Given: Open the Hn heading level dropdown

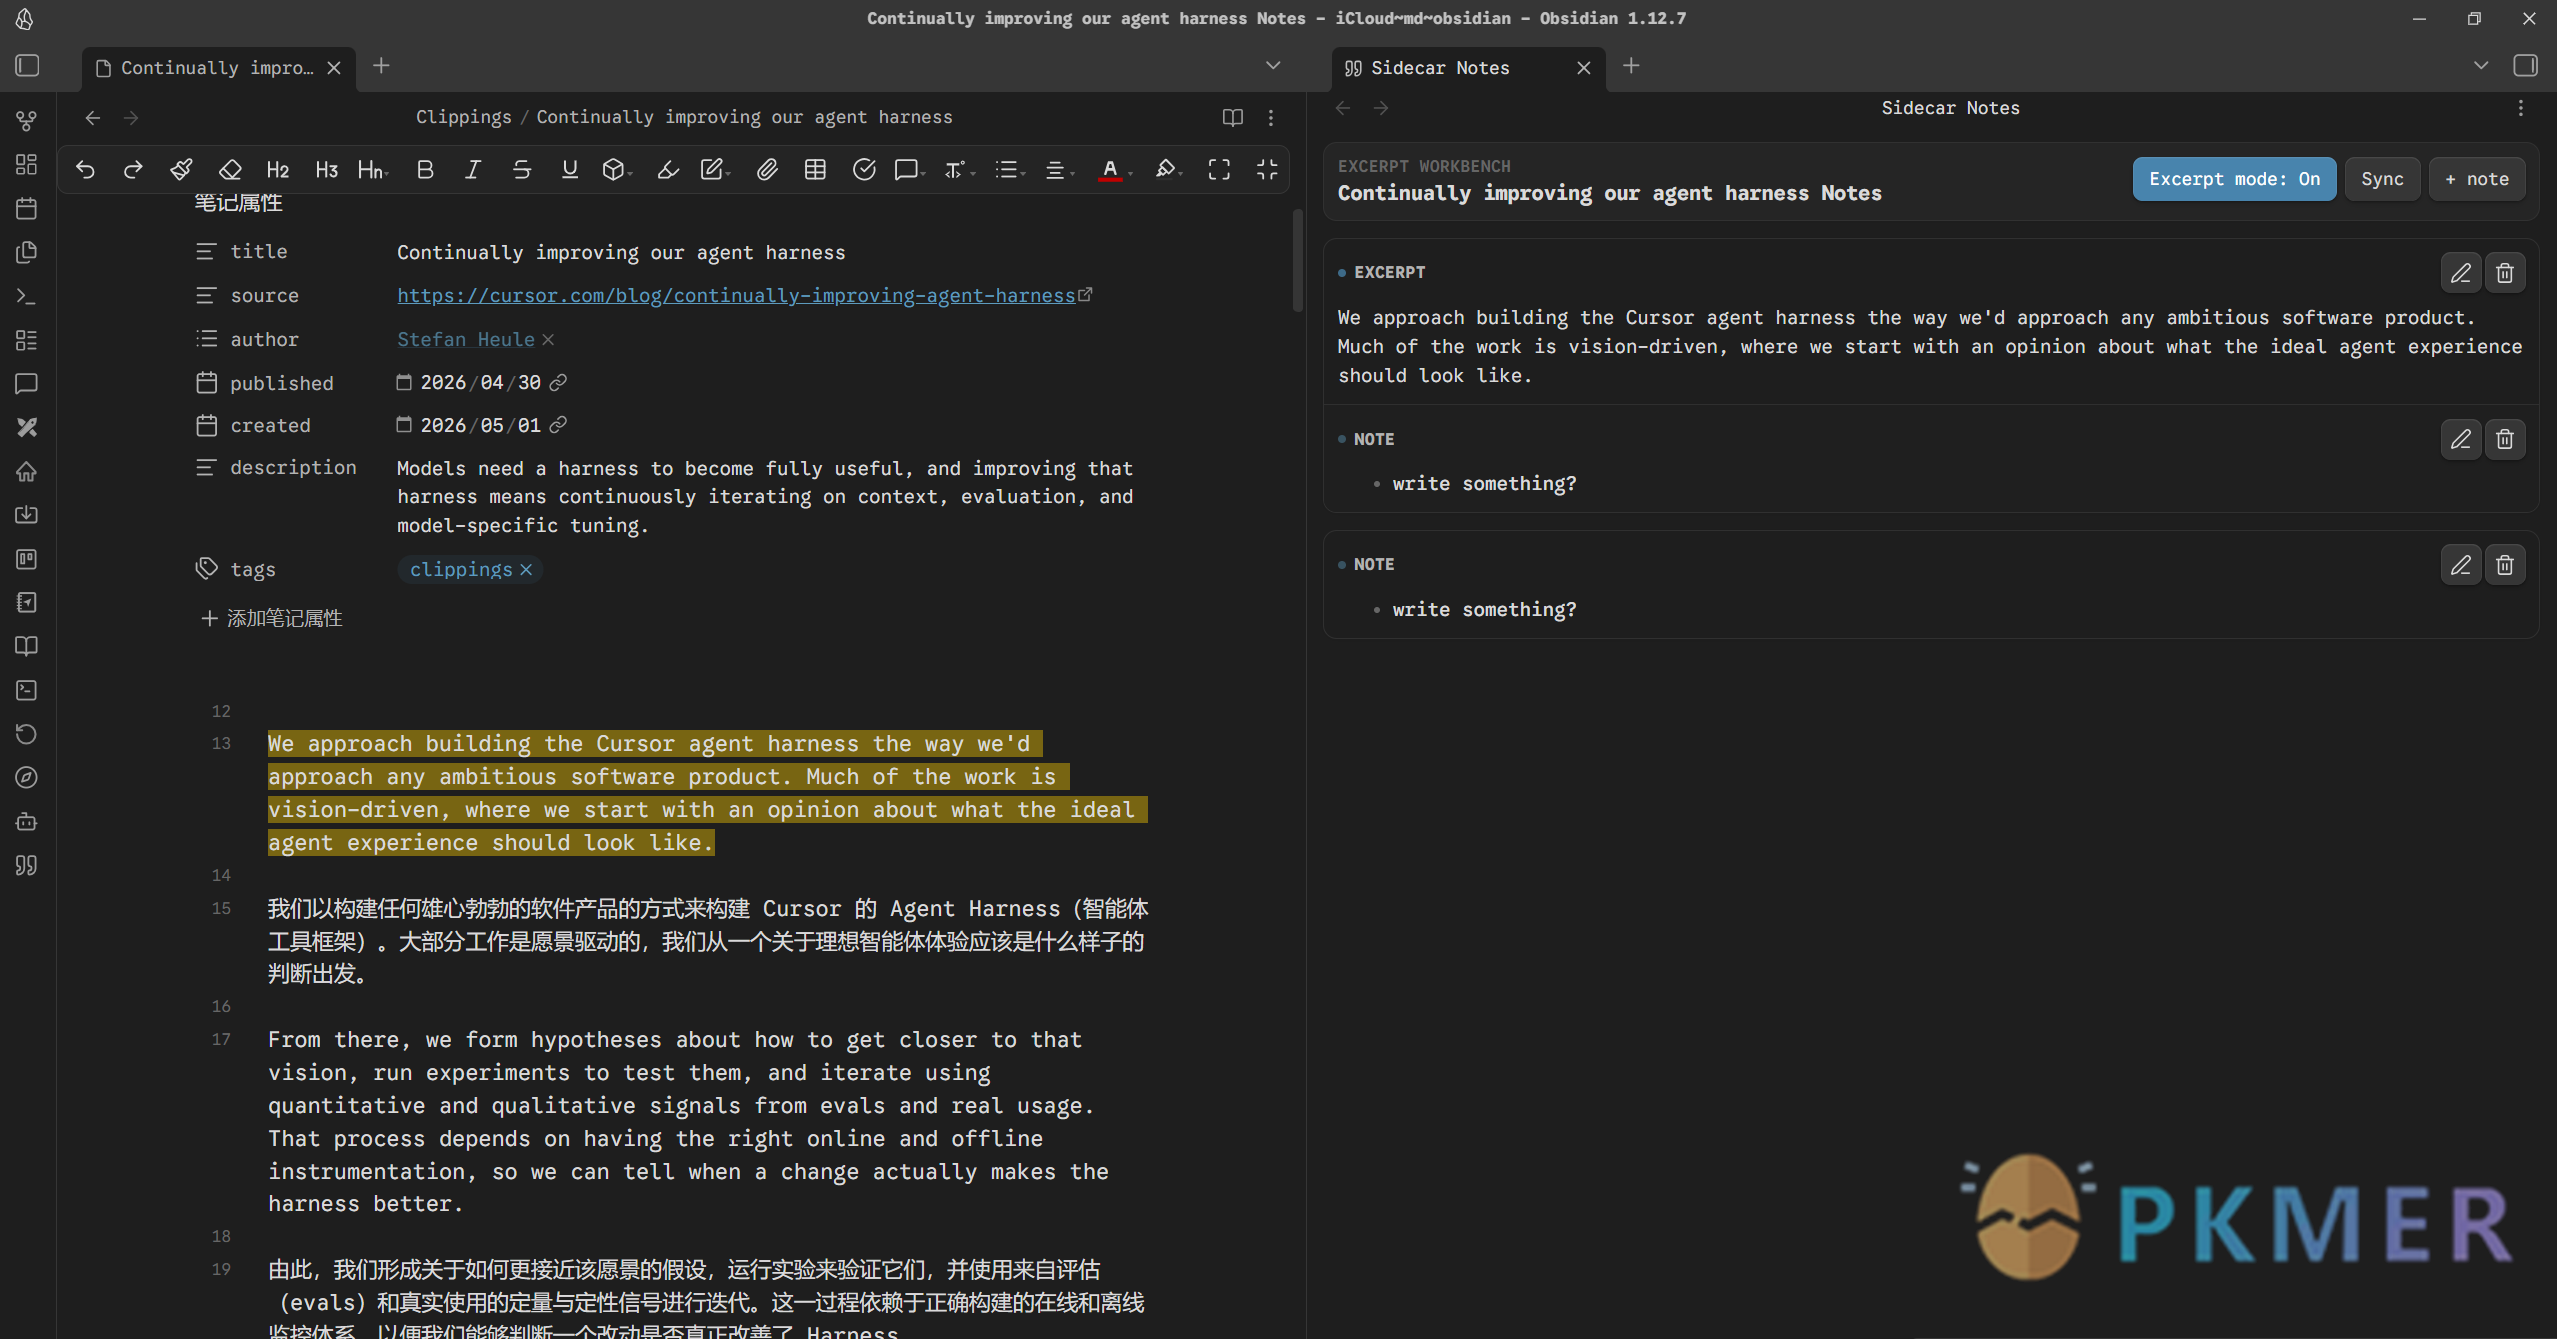Looking at the screenshot, I should 373,170.
